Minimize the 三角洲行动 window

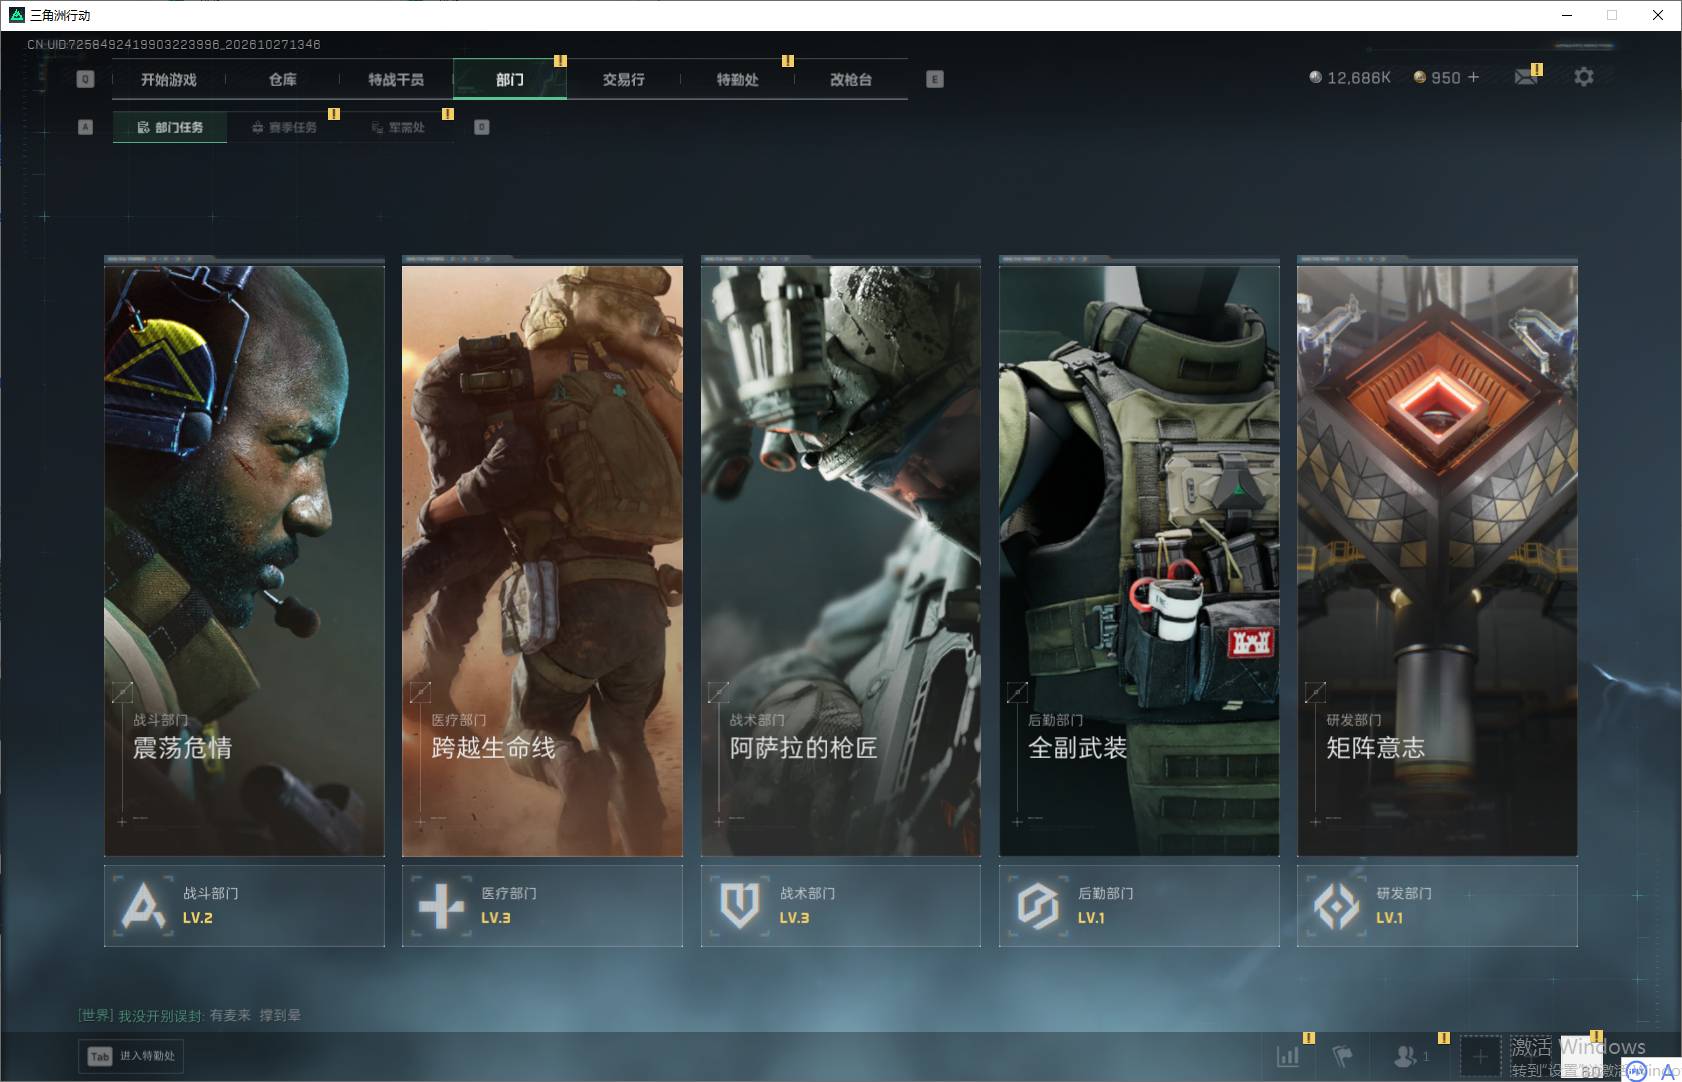pyautogui.click(x=1567, y=15)
